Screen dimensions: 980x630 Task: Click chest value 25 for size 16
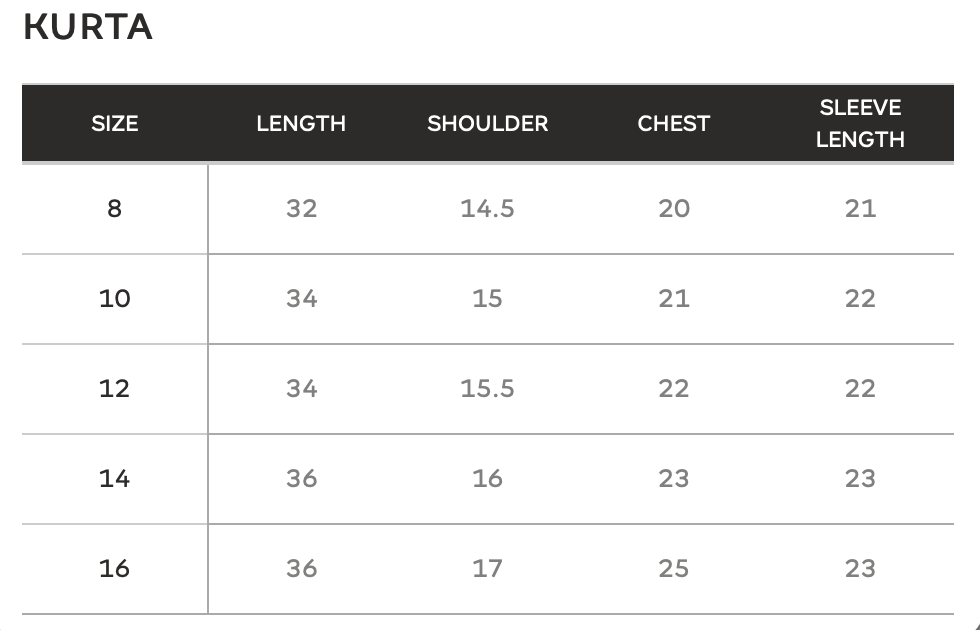pos(674,568)
